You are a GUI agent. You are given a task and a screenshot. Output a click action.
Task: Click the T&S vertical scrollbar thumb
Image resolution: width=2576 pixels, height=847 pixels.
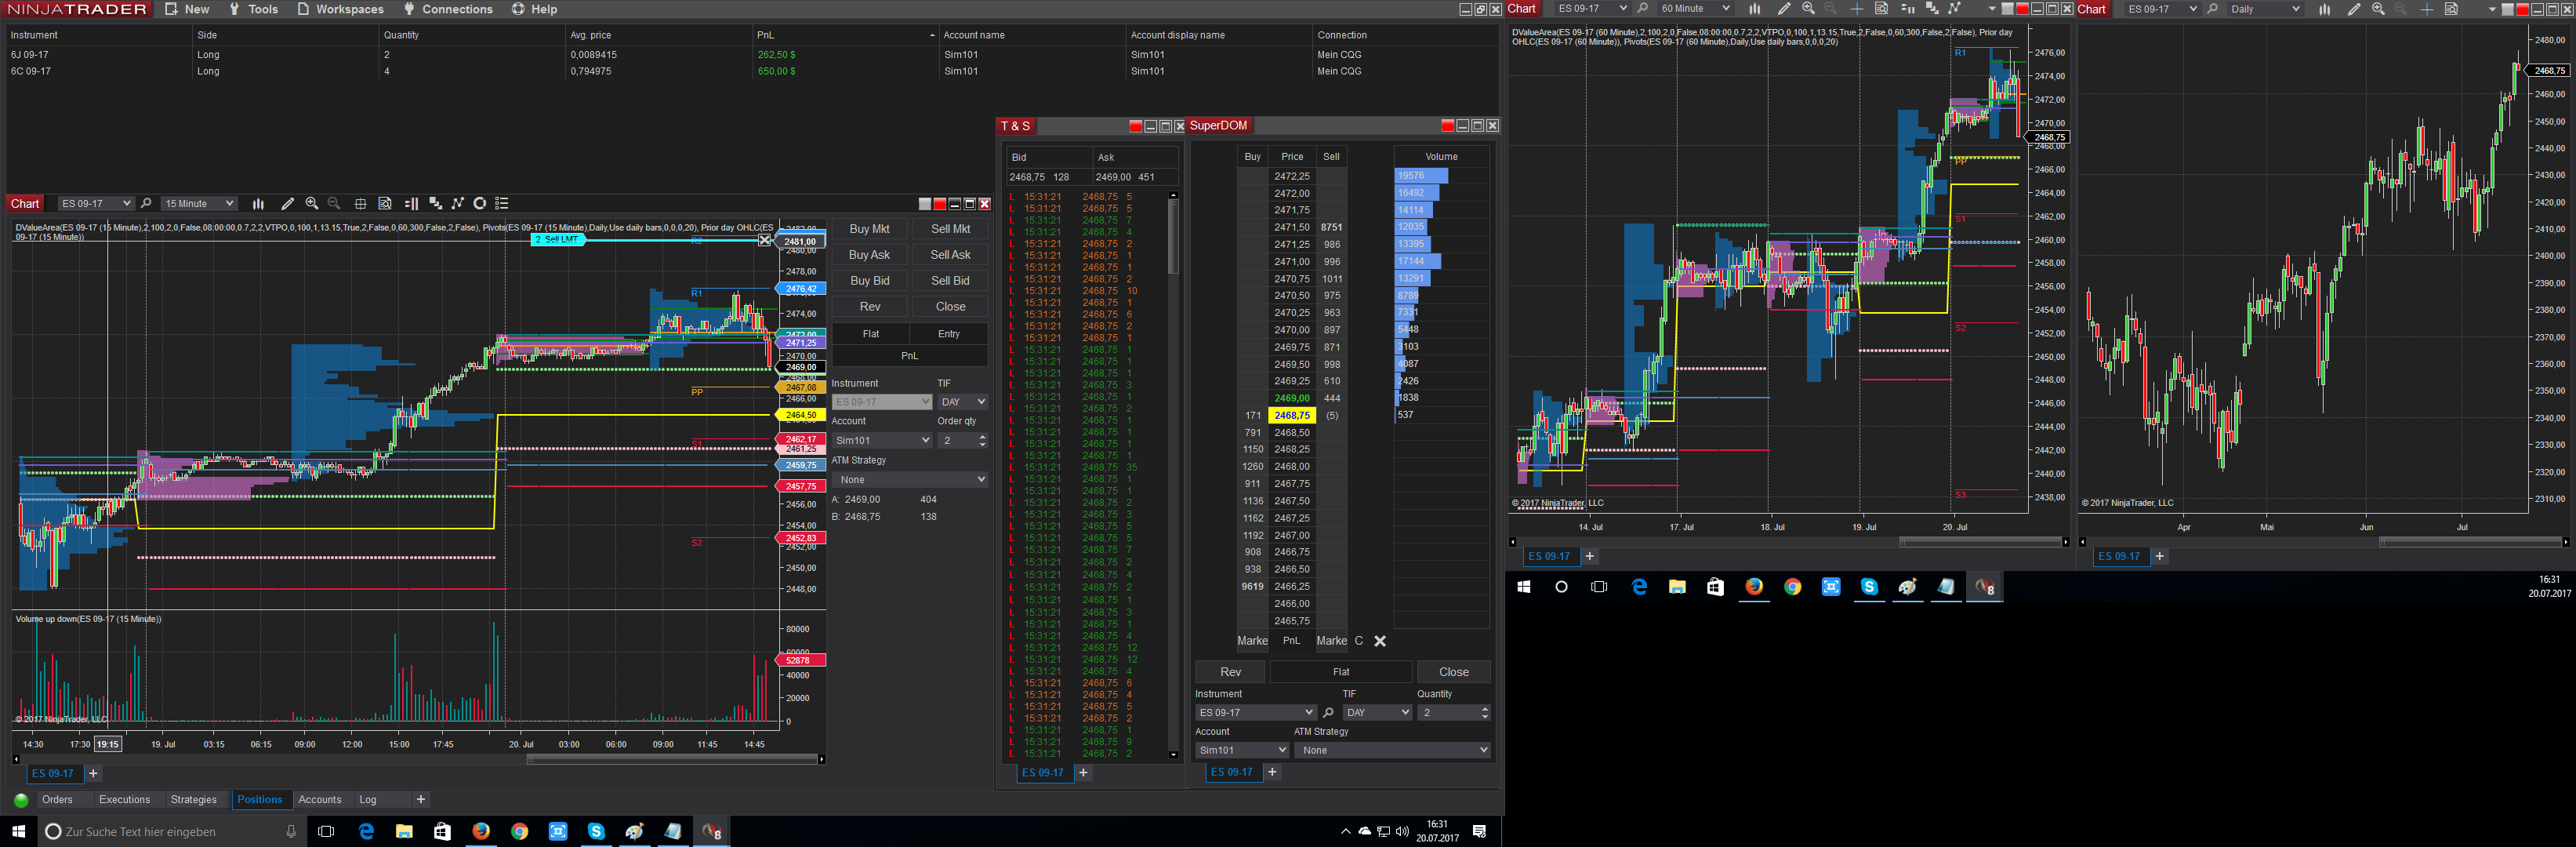pyautogui.click(x=1173, y=235)
